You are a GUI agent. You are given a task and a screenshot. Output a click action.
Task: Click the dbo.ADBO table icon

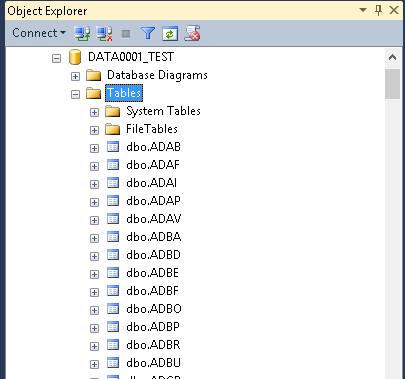[x=113, y=309]
